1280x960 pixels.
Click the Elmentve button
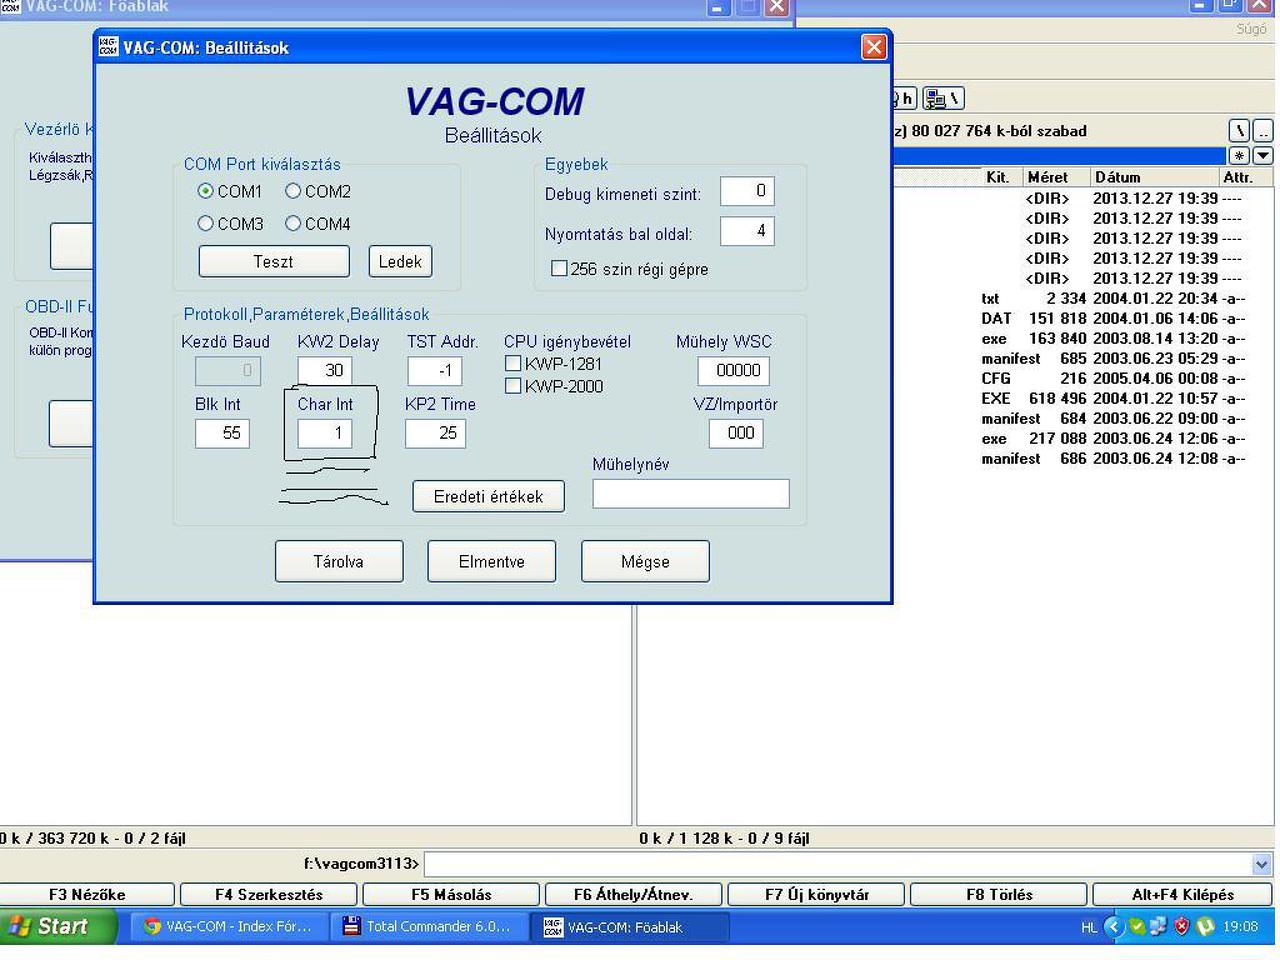coord(492,561)
